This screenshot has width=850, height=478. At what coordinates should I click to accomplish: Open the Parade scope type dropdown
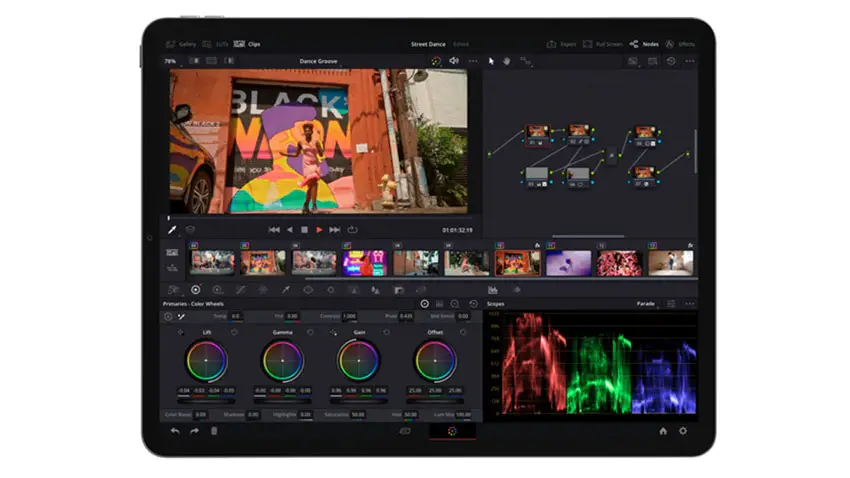click(x=647, y=304)
